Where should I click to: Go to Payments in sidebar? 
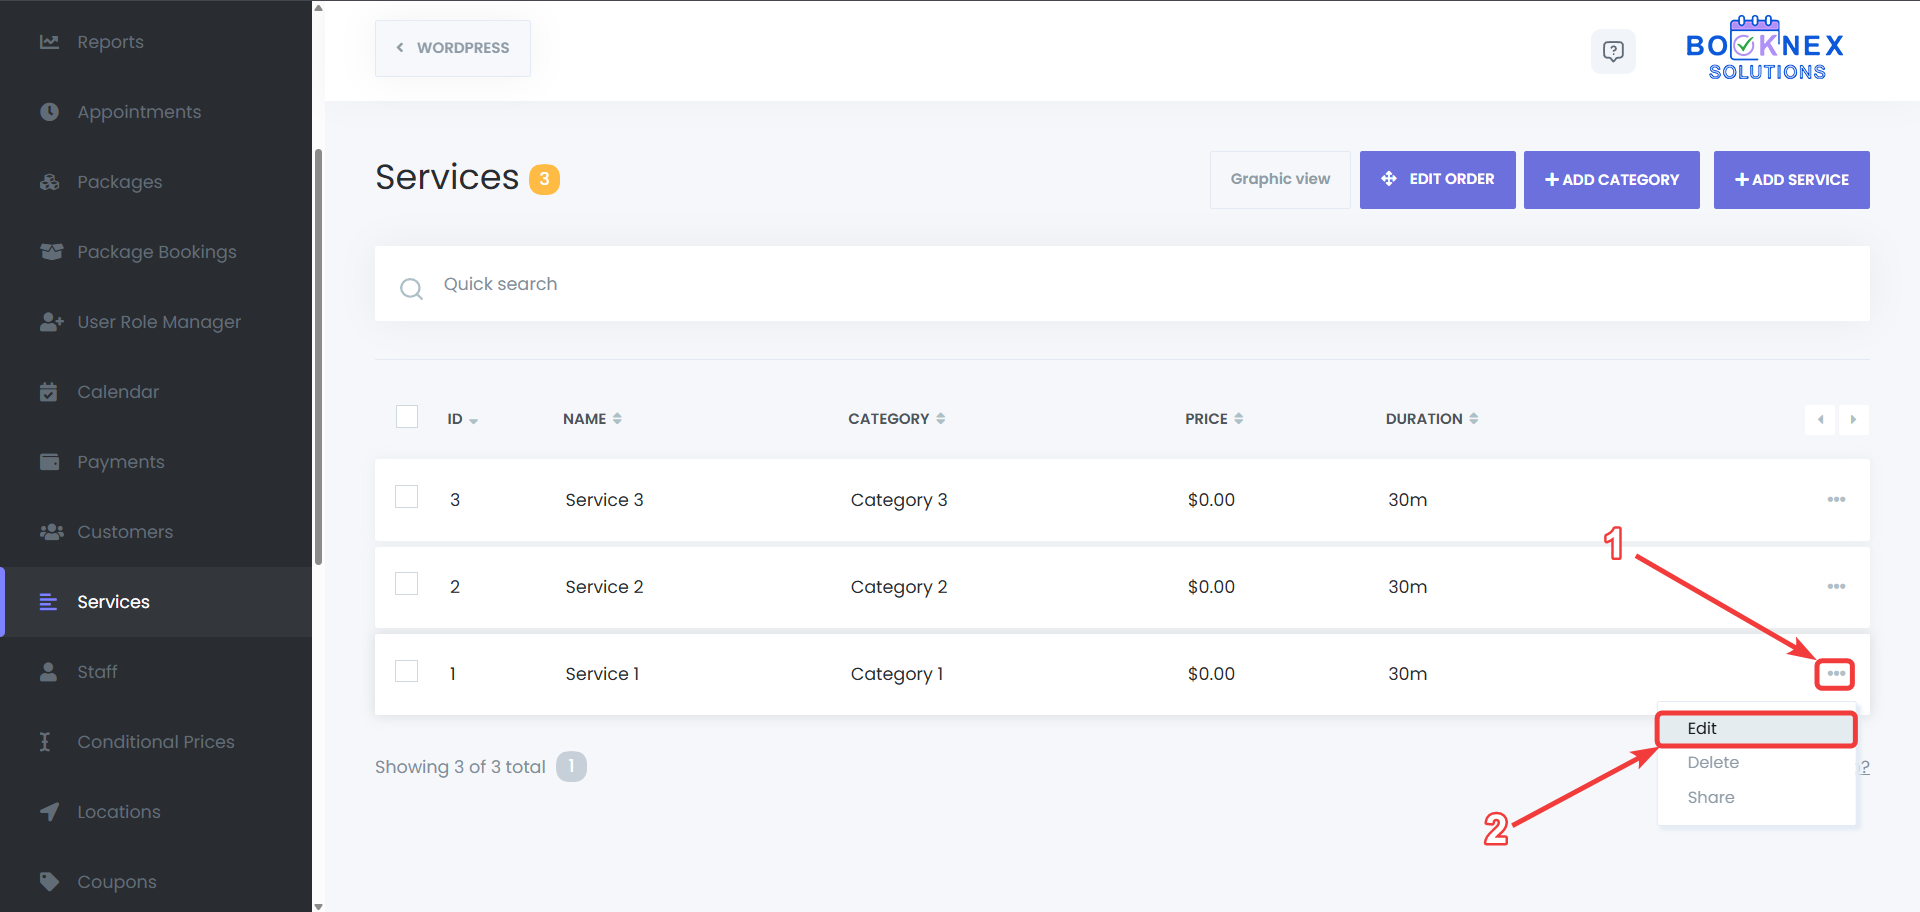point(120,462)
